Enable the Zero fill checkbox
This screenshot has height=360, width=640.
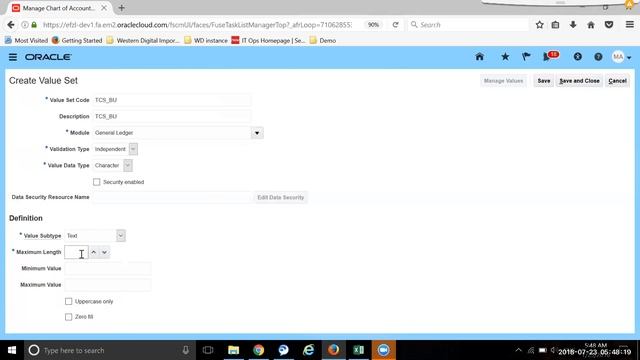68,317
